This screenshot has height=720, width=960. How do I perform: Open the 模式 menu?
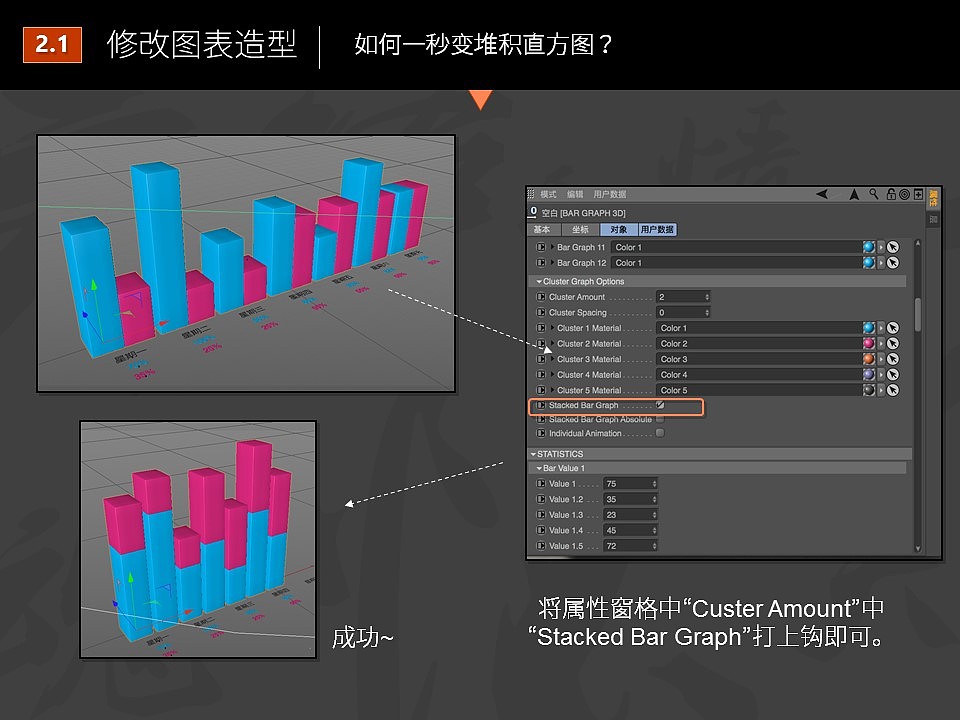548,194
